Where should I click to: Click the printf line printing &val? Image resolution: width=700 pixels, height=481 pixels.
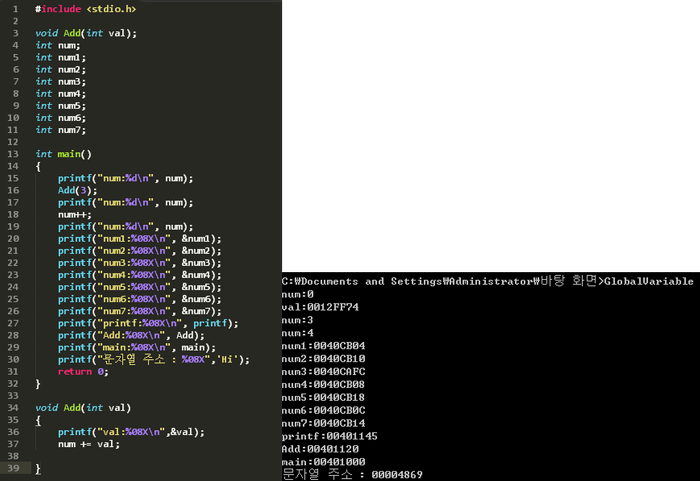click(x=131, y=432)
